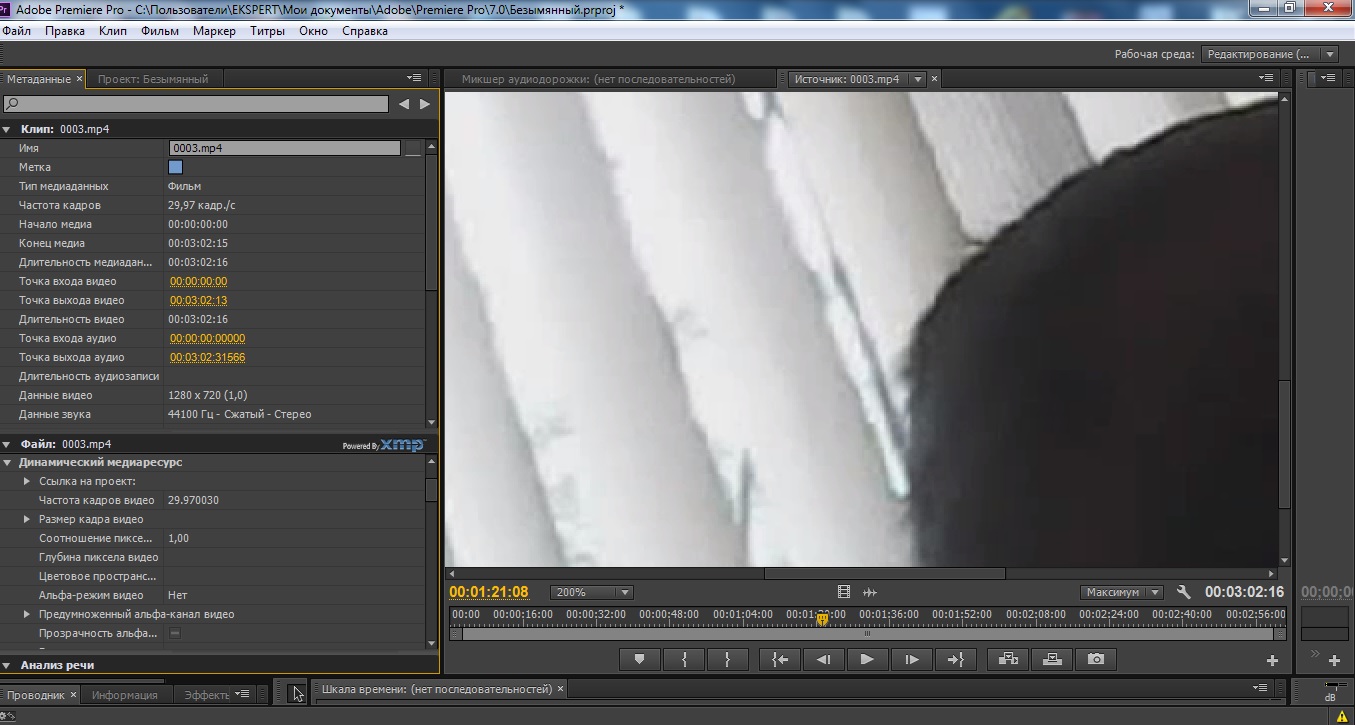
Task: Open the Окно menu
Action: (x=313, y=31)
